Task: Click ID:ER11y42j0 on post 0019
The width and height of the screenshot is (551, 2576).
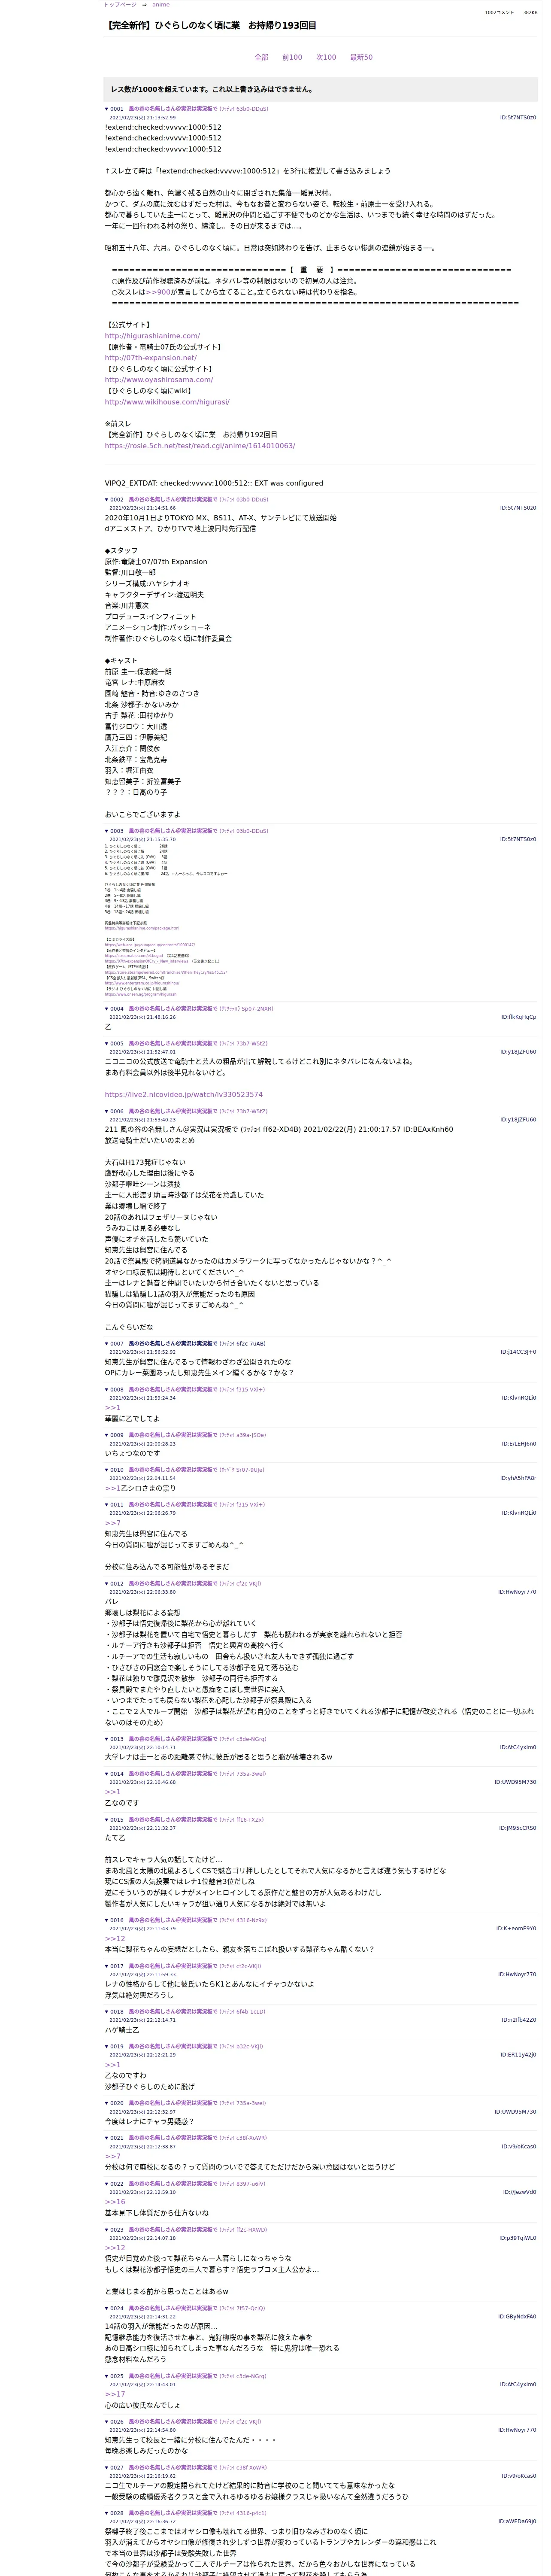Action: pos(519,2055)
